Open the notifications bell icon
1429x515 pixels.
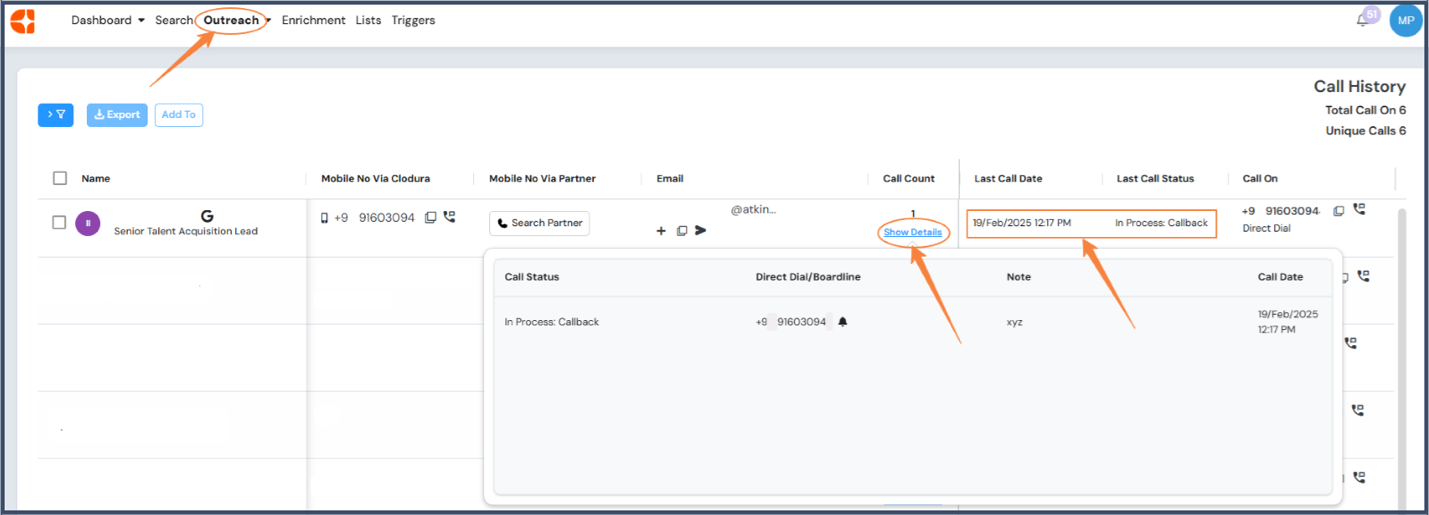(1361, 20)
